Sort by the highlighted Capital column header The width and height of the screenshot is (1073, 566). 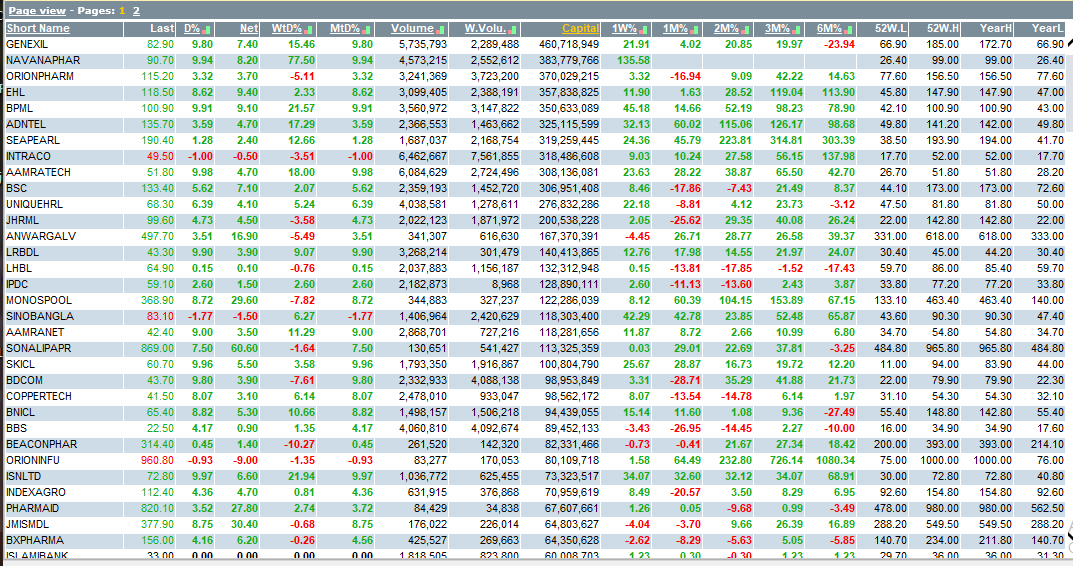(580, 29)
